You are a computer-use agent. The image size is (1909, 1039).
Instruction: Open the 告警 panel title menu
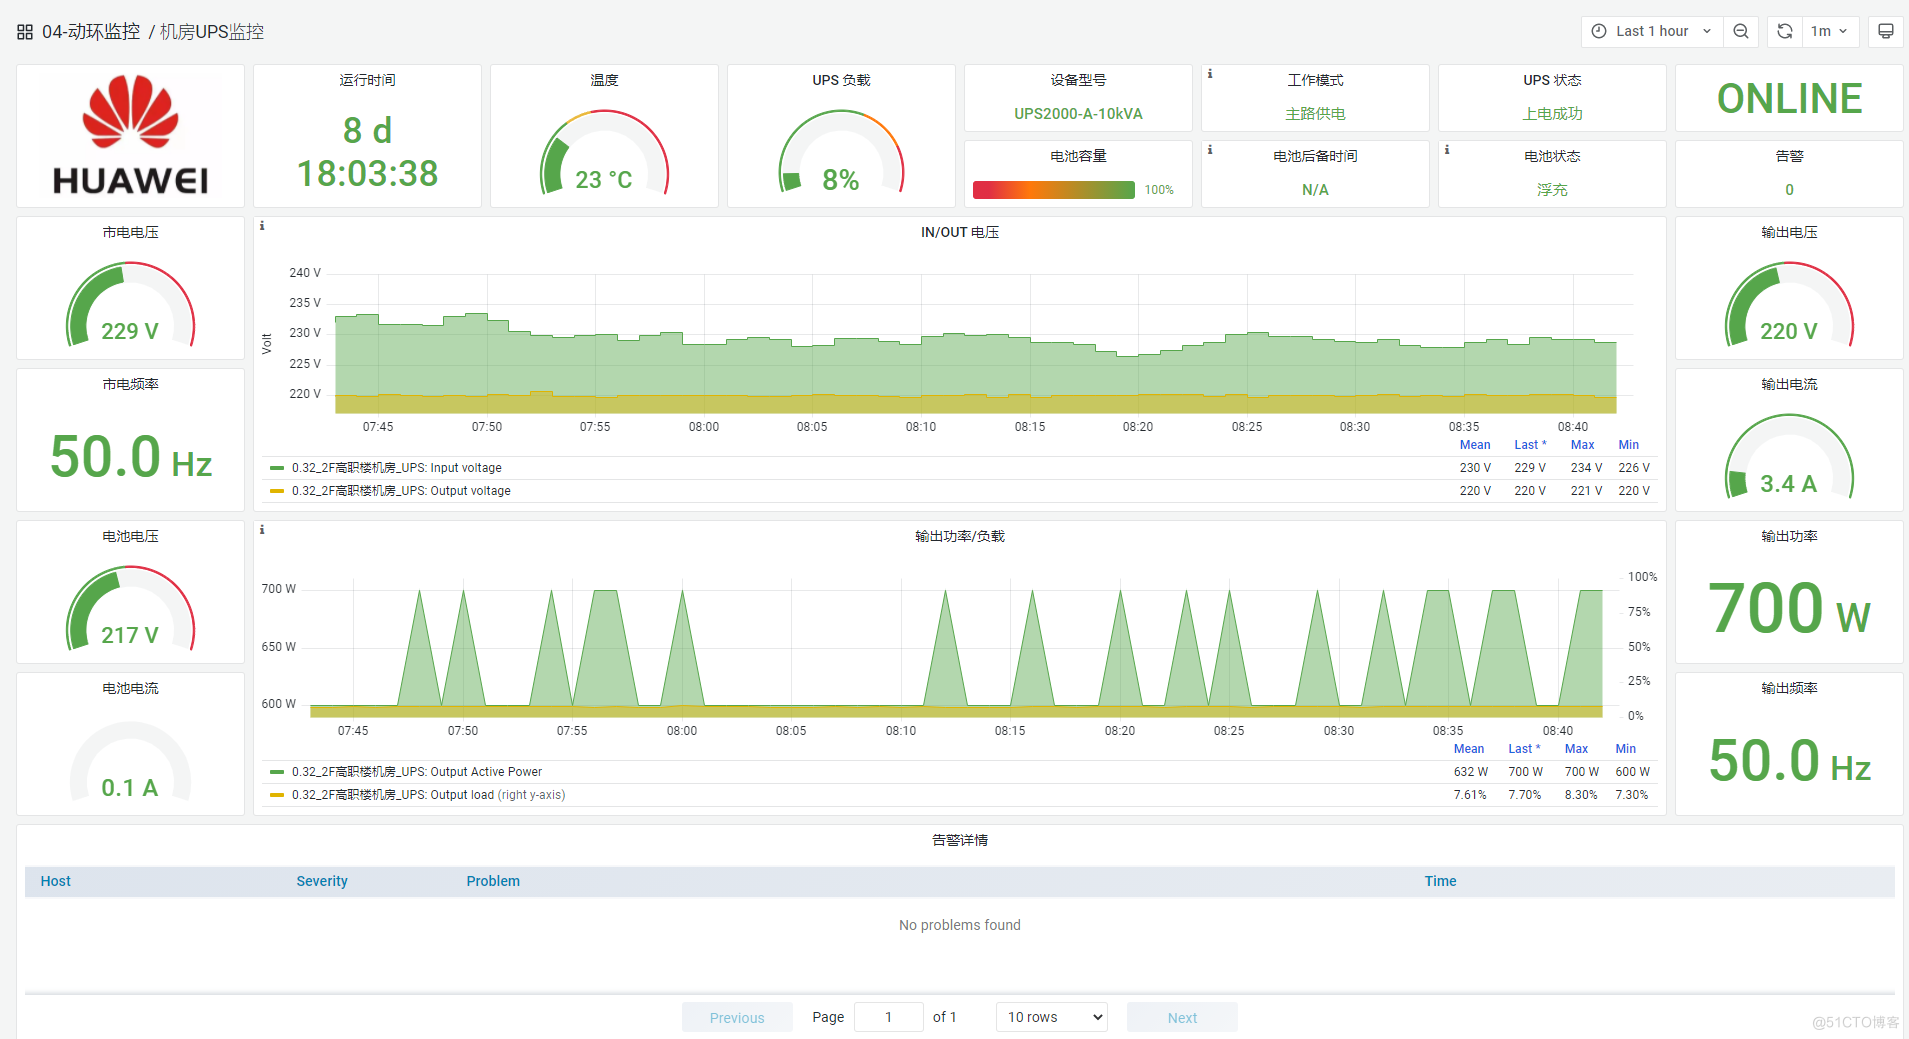tap(1789, 156)
